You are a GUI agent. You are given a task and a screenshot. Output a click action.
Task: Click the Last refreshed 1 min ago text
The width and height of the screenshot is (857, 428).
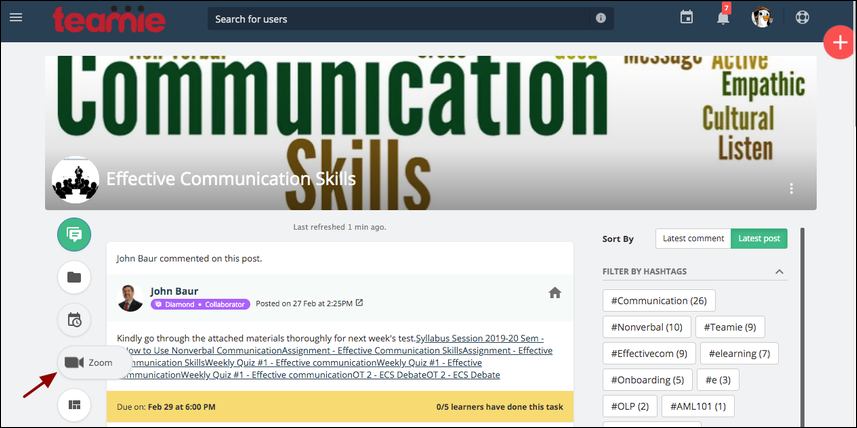pyautogui.click(x=339, y=226)
